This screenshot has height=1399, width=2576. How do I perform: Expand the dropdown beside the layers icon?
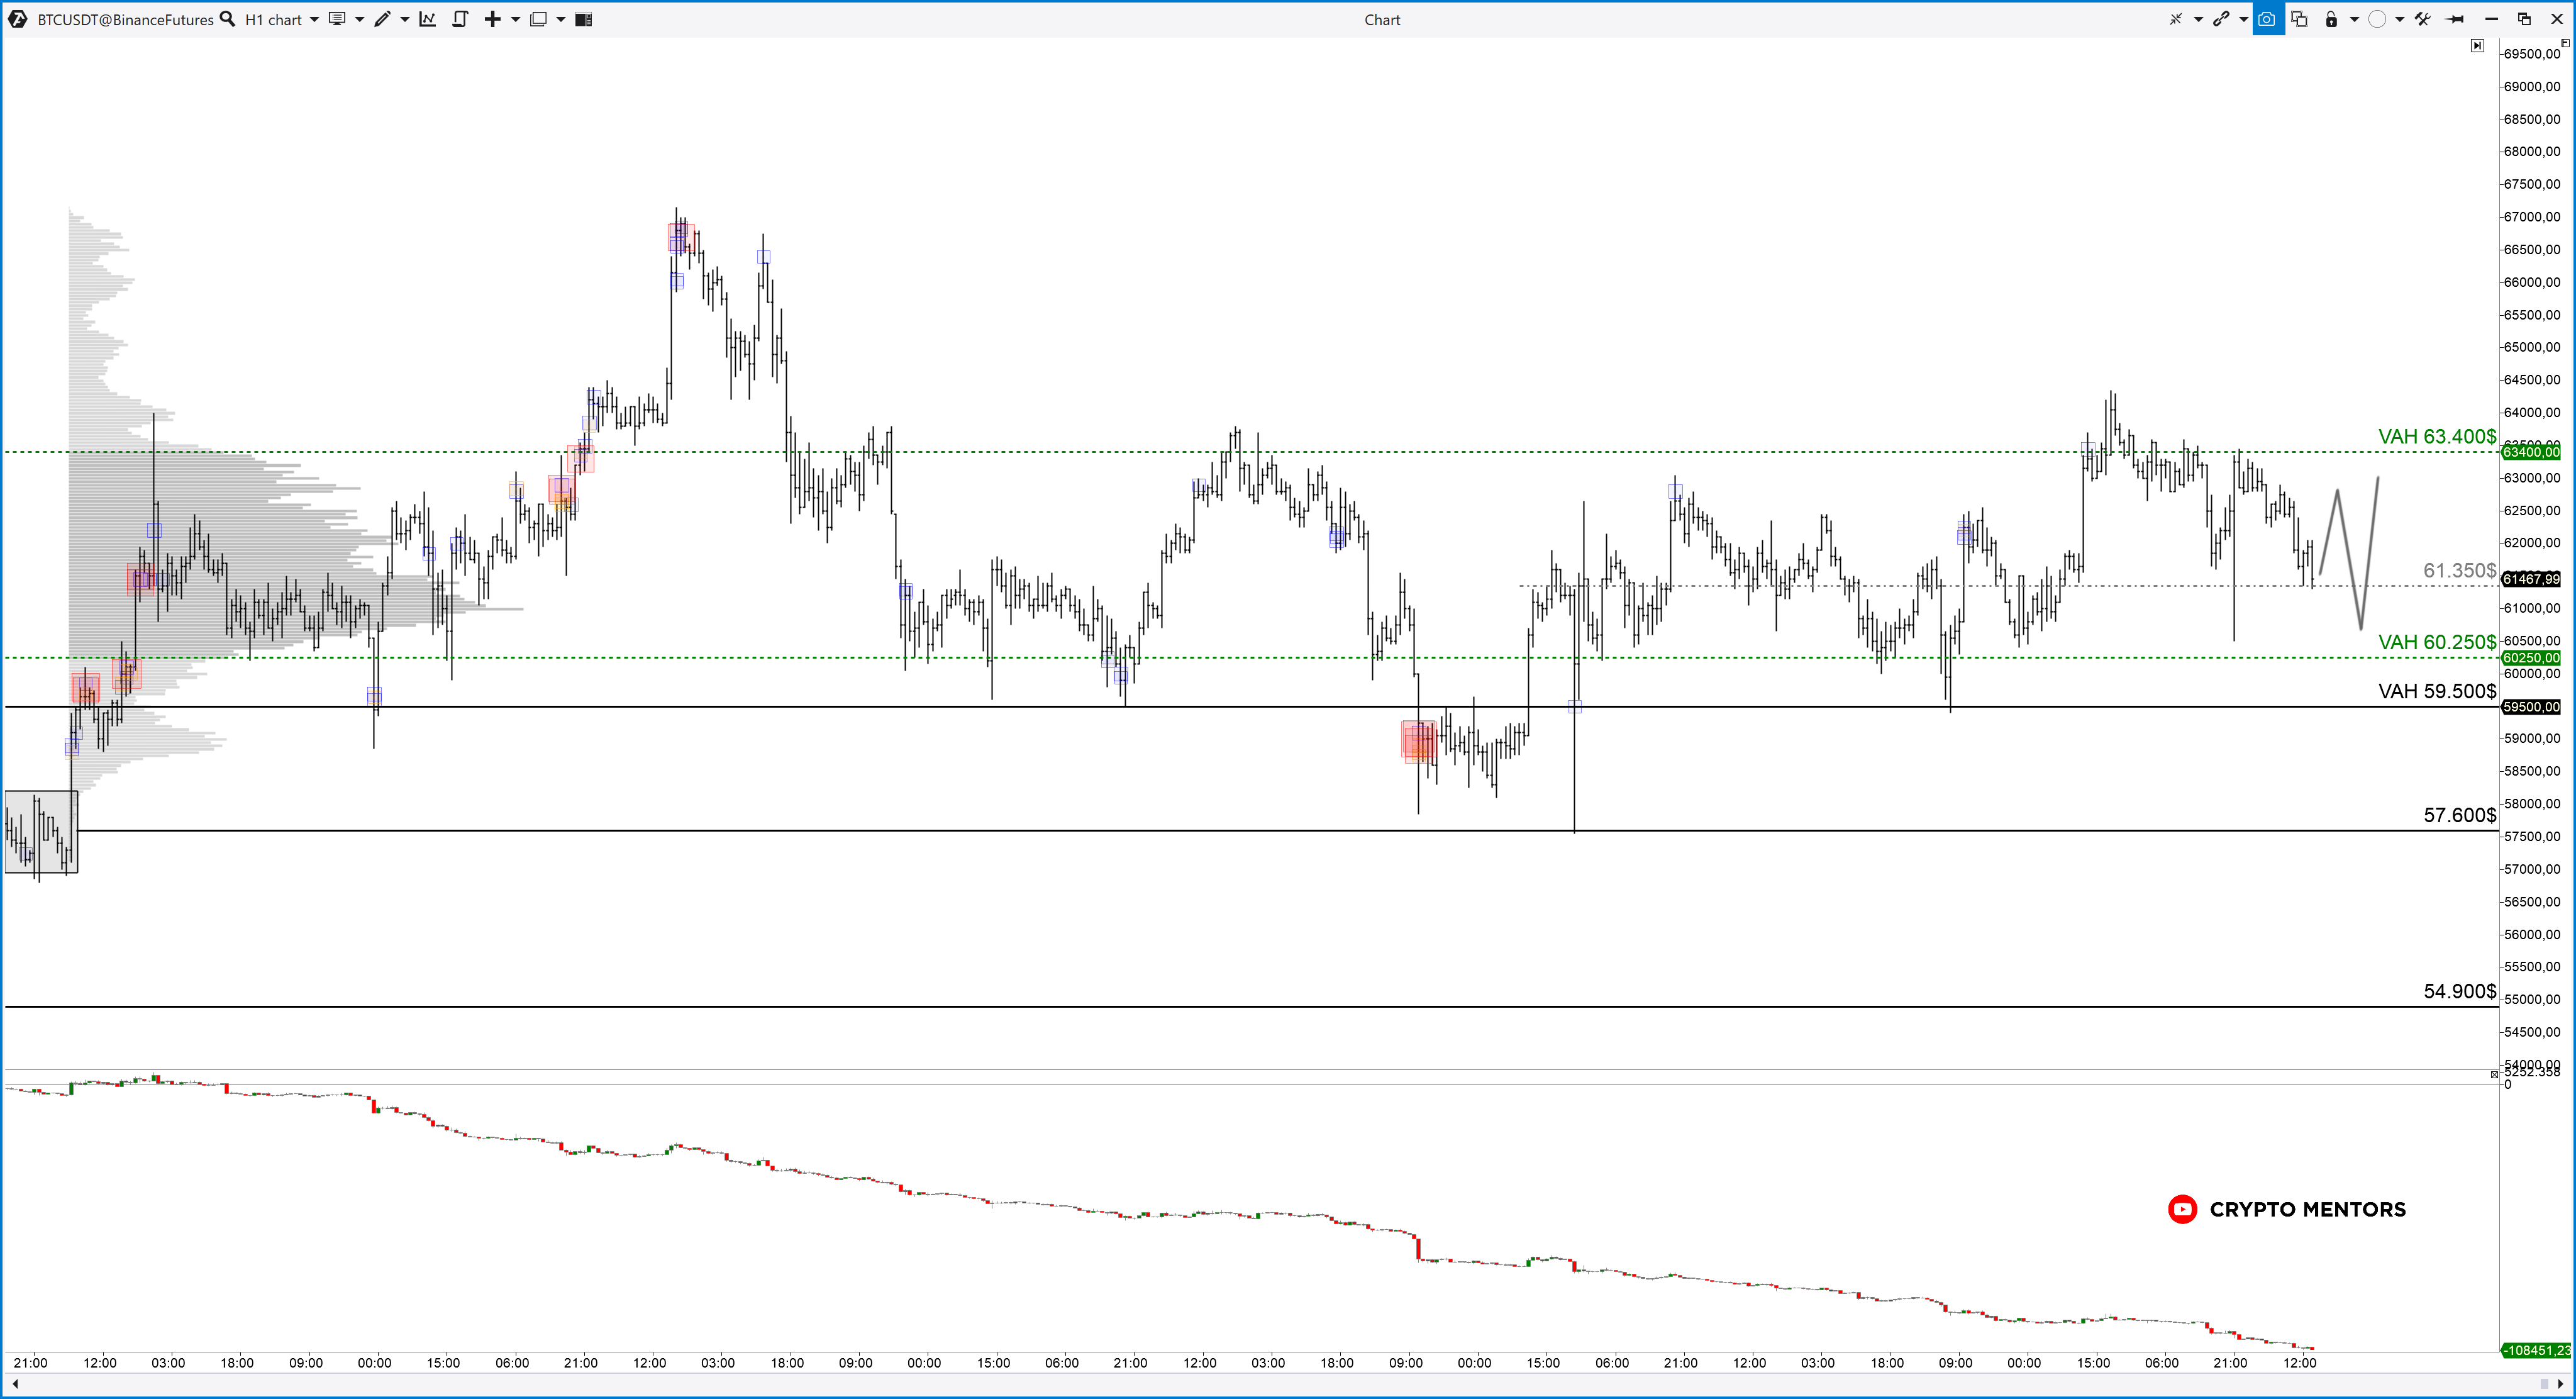[x=561, y=19]
